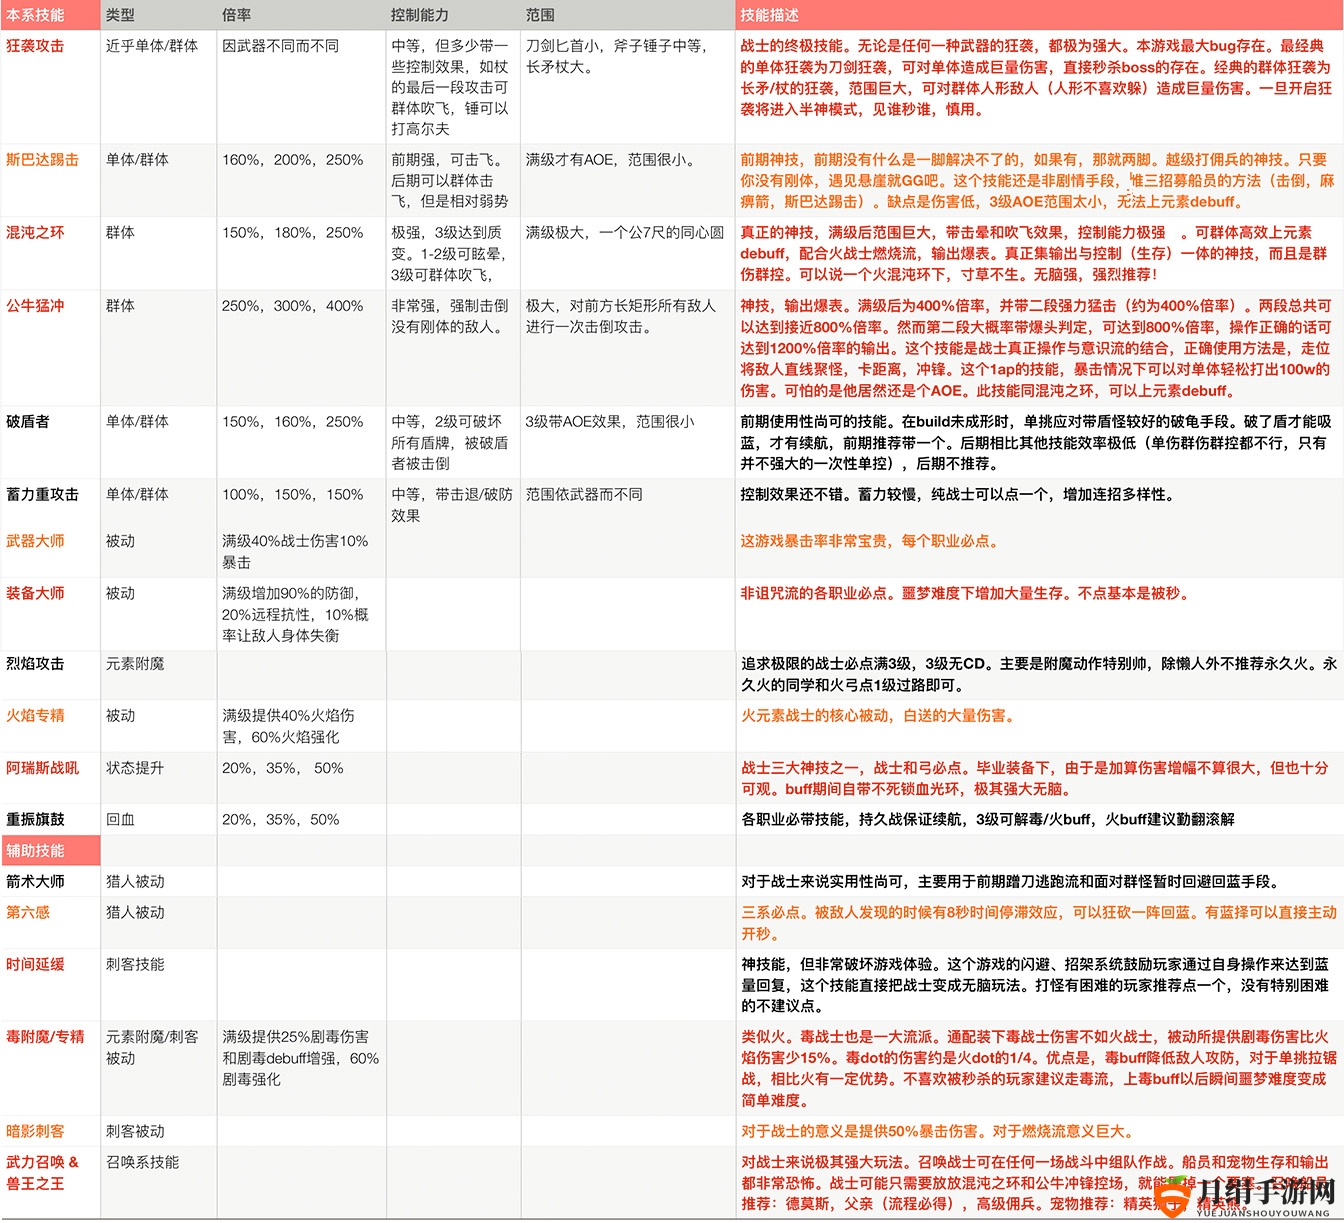The height and width of the screenshot is (1223, 1344).
Task: Select the 暗影刺客 skill name cell
Action: coord(50,1132)
